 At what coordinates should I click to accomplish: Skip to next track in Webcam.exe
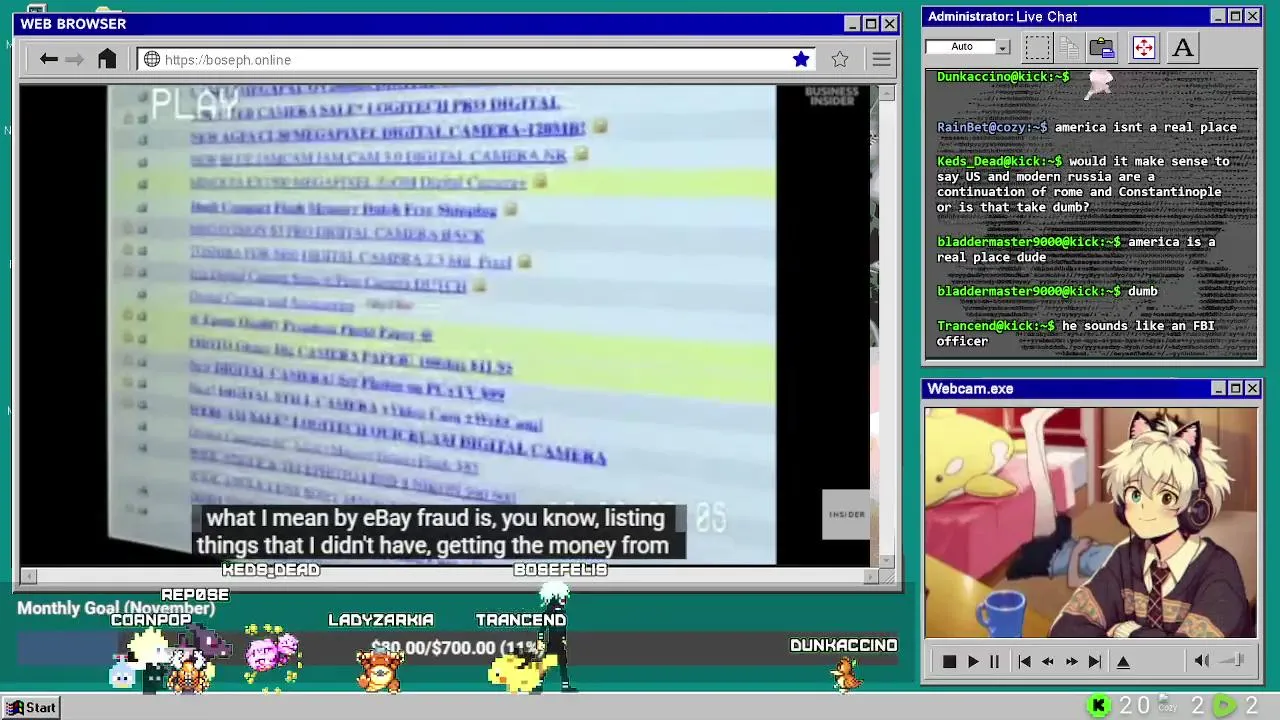[x=1095, y=662]
